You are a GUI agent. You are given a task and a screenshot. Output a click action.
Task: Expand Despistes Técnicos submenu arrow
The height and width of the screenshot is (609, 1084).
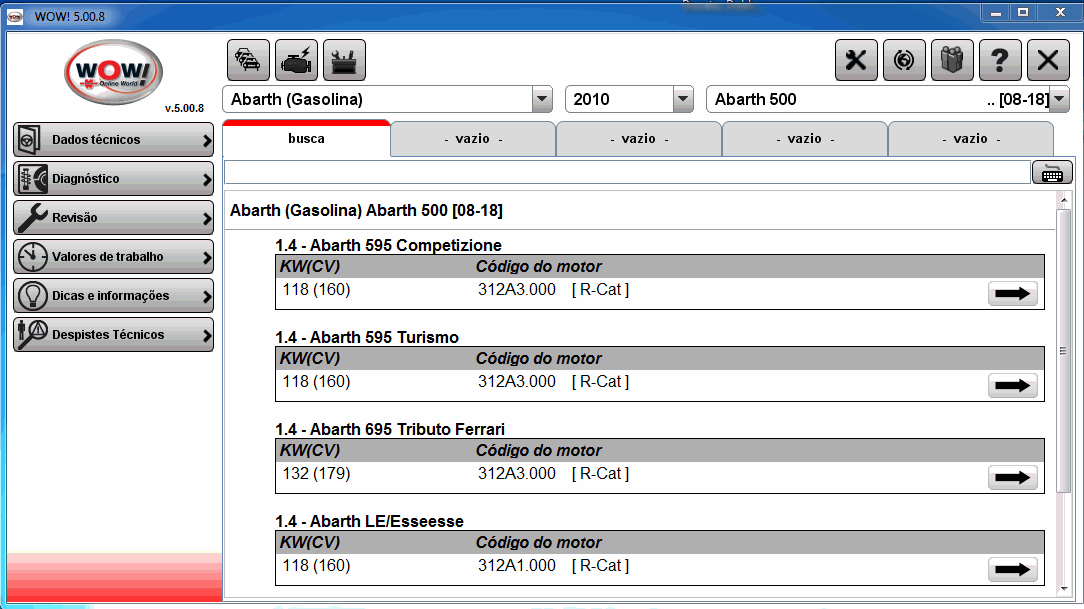206,335
